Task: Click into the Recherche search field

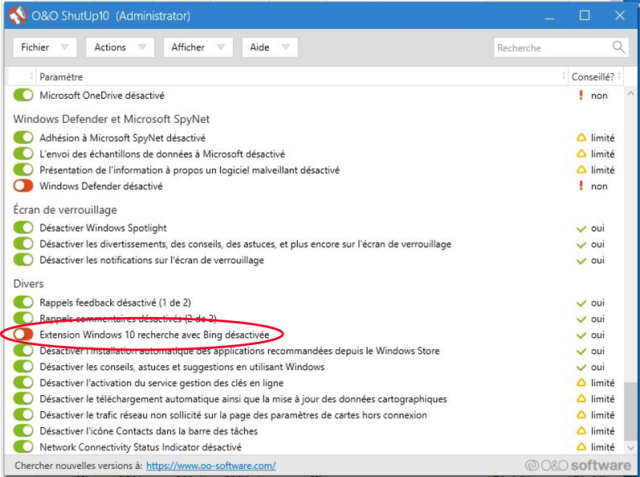Action: click(548, 47)
